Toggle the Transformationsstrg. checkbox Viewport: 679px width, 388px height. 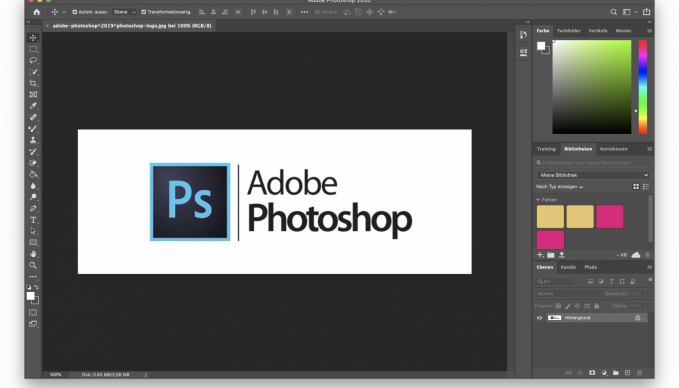[x=144, y=12]
